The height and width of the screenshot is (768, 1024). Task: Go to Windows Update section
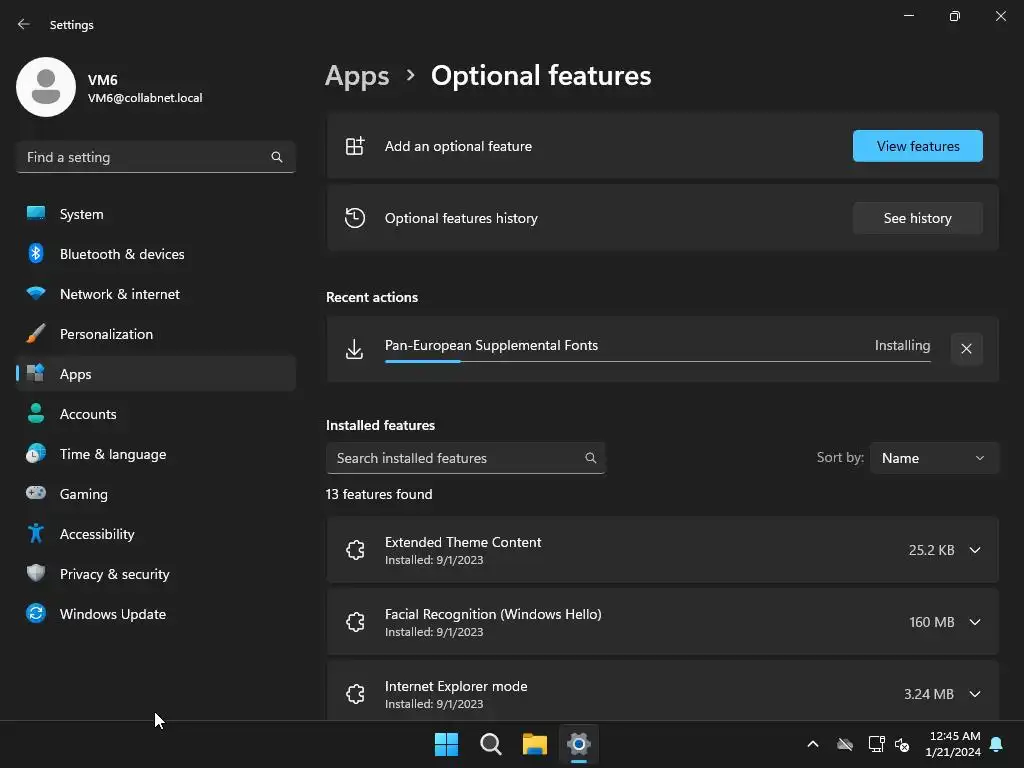[x=112, y=614]
